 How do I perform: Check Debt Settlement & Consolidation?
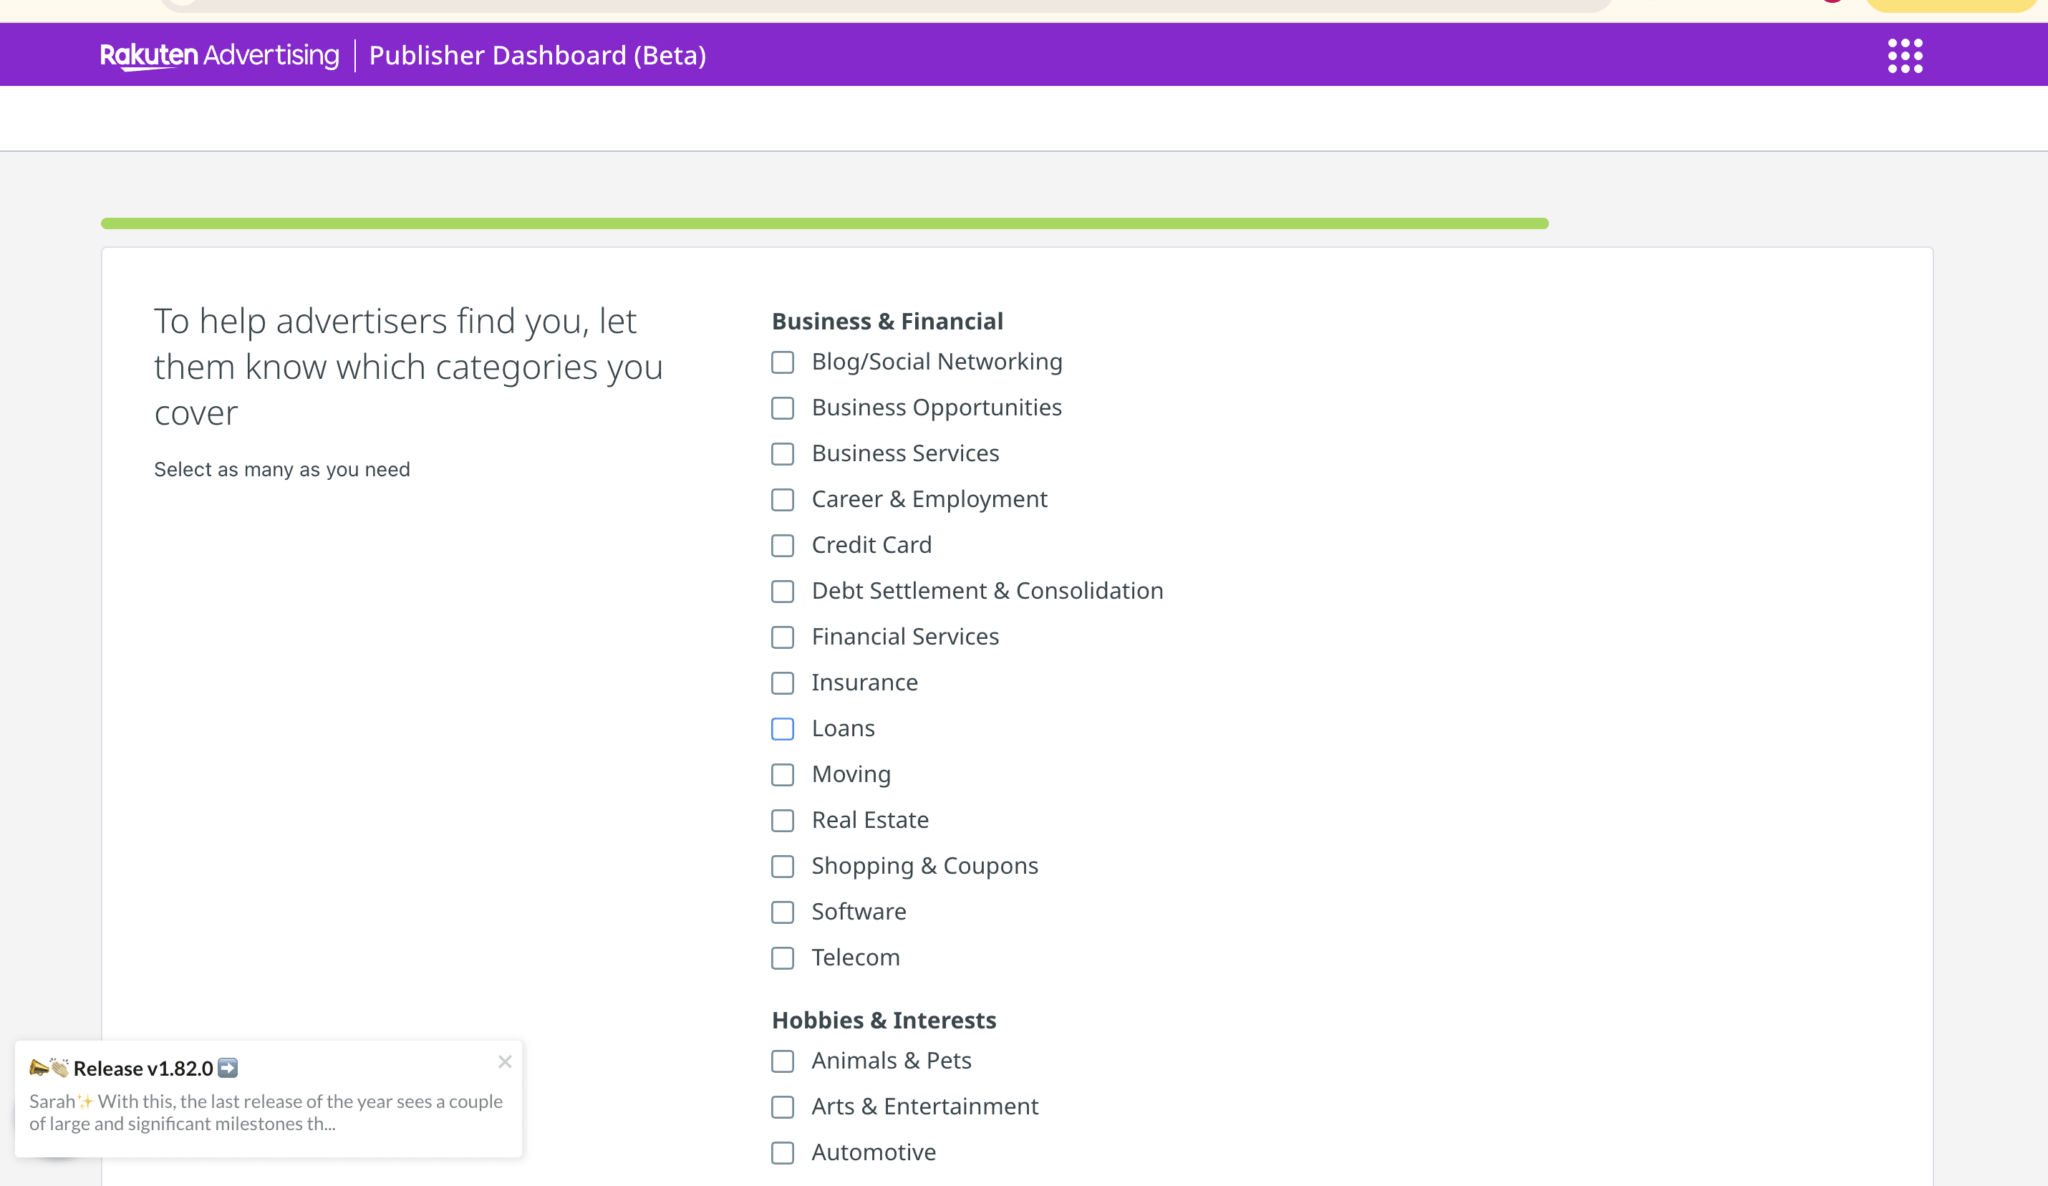pyautogui.click(x=783, y=592)
